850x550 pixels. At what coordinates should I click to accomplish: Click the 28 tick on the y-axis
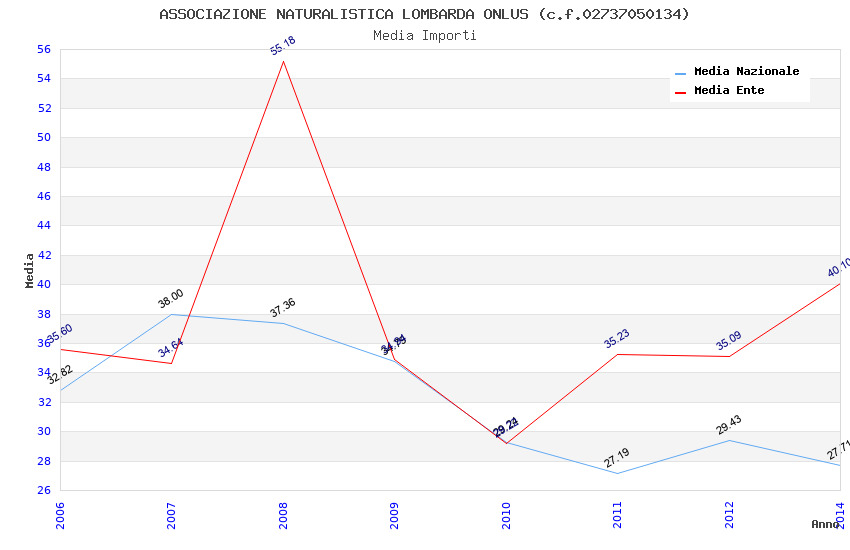tap(44, 461)
